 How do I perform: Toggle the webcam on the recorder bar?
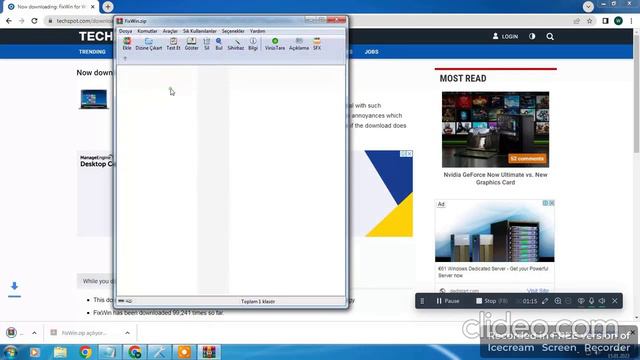[x=581, y=301]
